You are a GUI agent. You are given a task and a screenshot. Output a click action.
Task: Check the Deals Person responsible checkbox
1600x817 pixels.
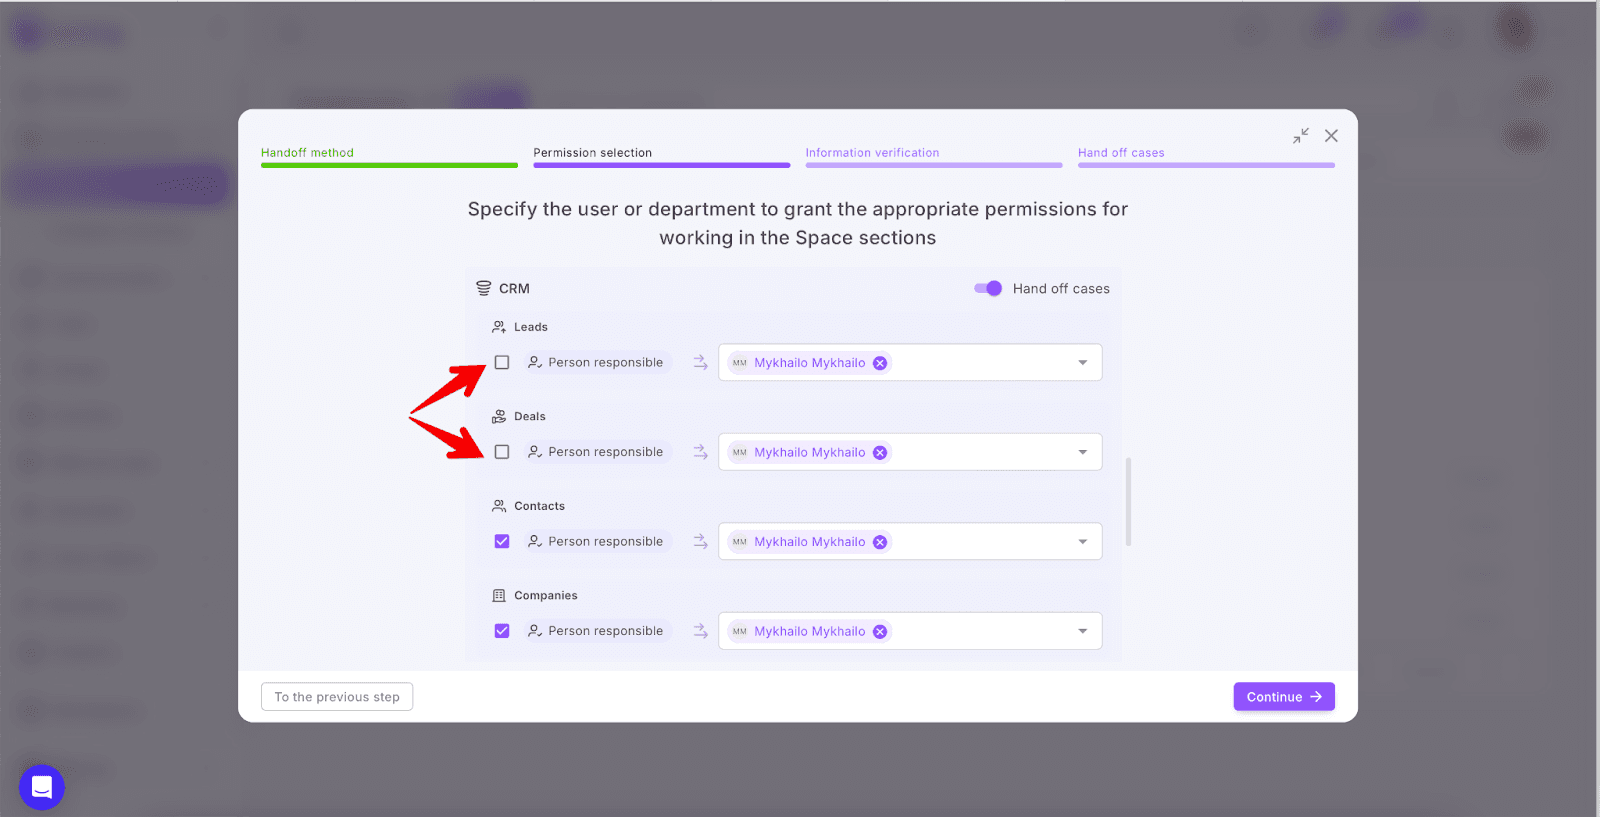click(x=502, y=452)
